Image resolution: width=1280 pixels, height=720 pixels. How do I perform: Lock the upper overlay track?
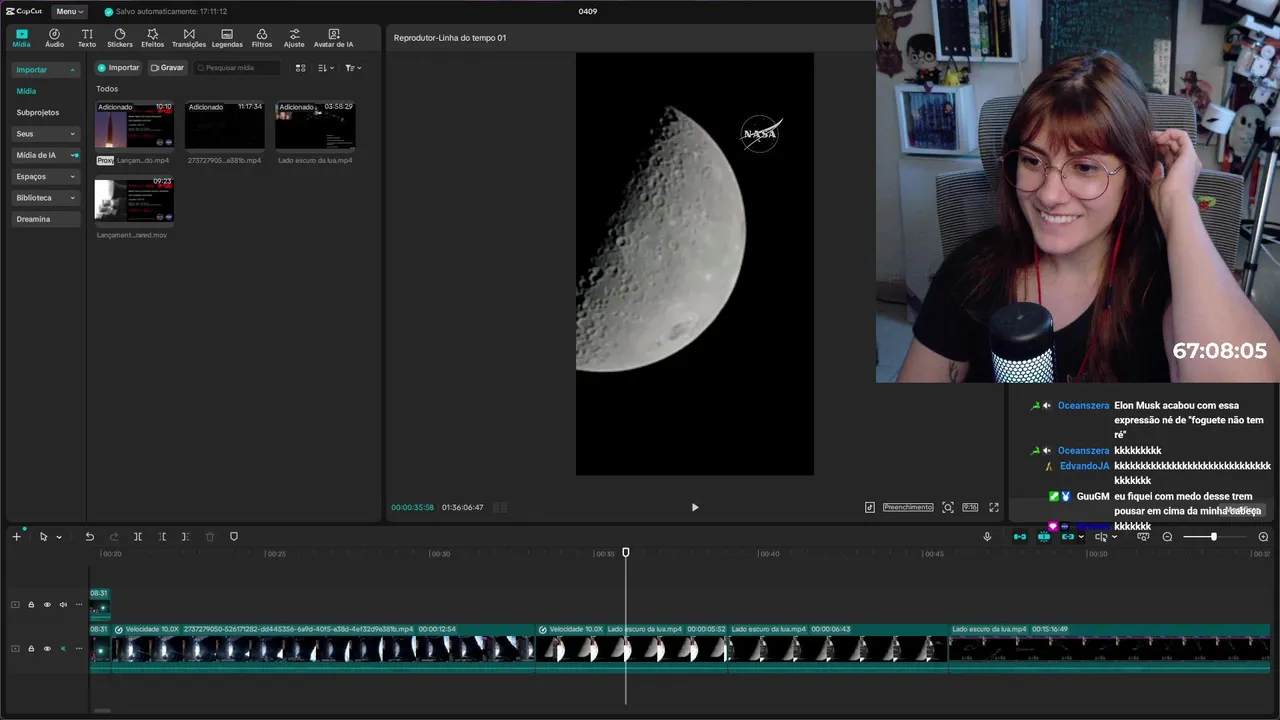[31, 604]
